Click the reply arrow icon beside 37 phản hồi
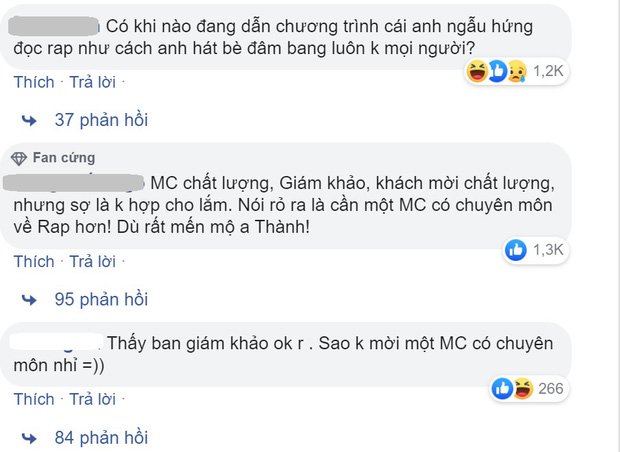The image size is (620, 452). tap(30, 121)
